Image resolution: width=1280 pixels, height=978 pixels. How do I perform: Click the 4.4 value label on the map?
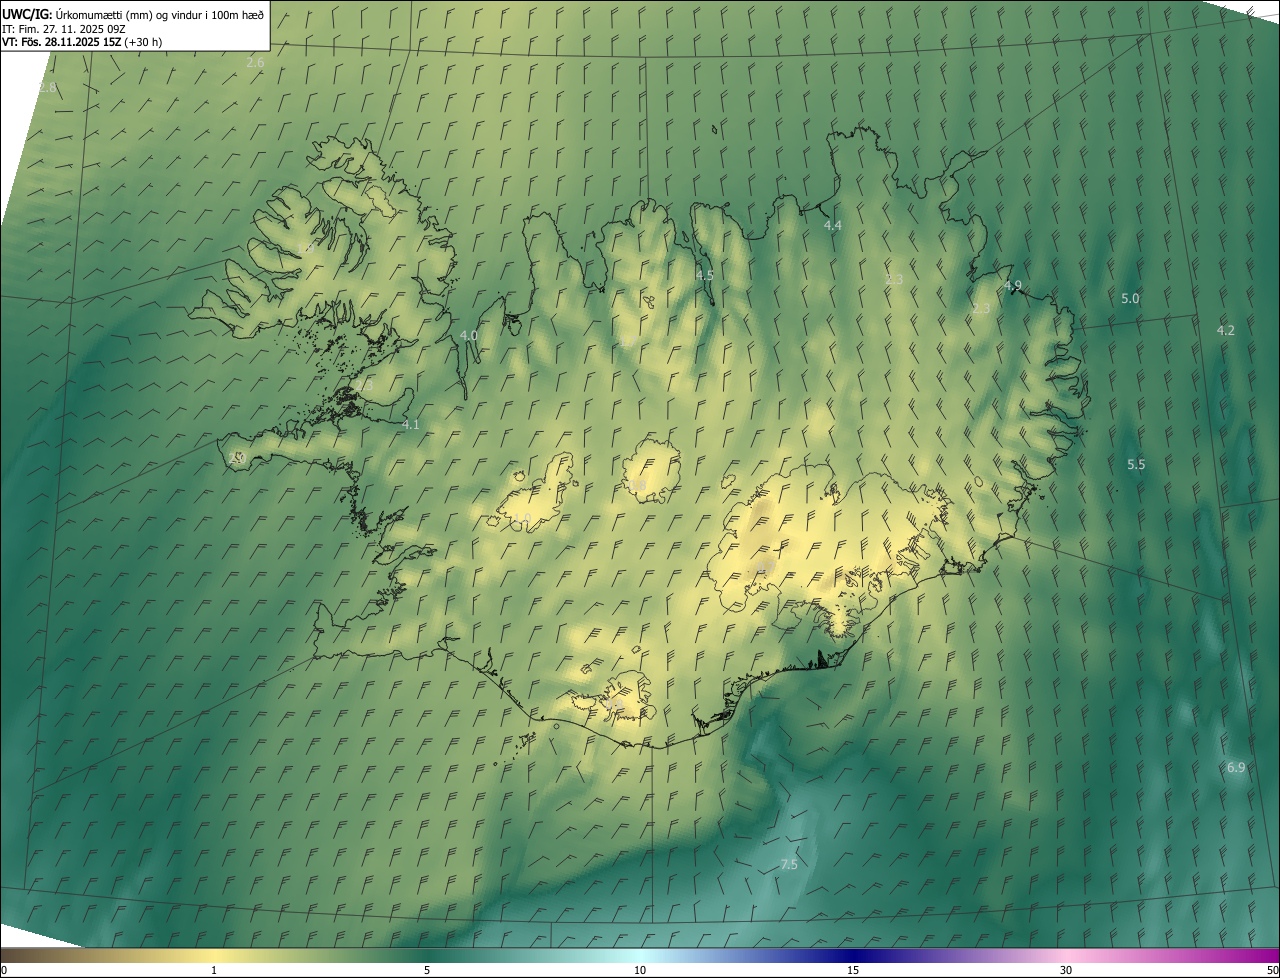pos(832,226)
